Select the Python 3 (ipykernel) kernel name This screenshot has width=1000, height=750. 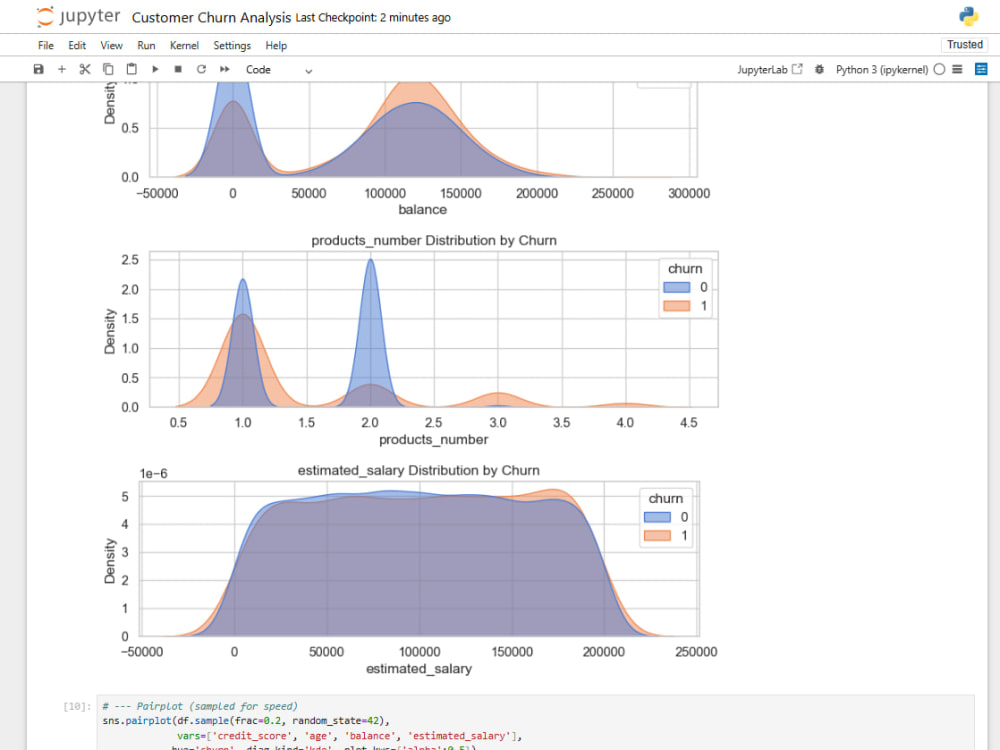(882, 70)
